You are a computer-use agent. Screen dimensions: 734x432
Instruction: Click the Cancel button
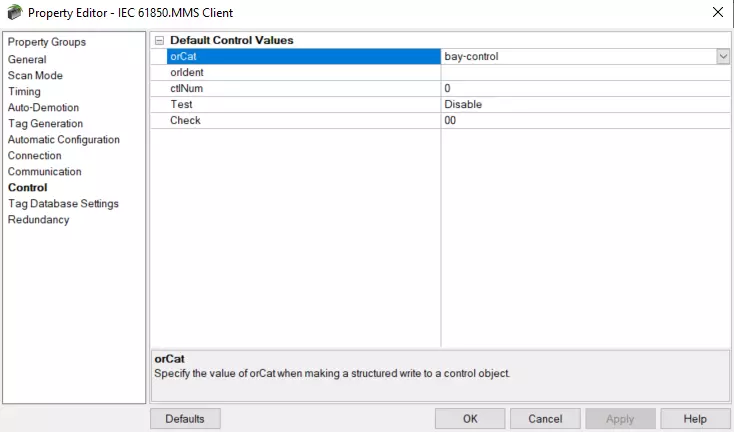click(545, 418)
